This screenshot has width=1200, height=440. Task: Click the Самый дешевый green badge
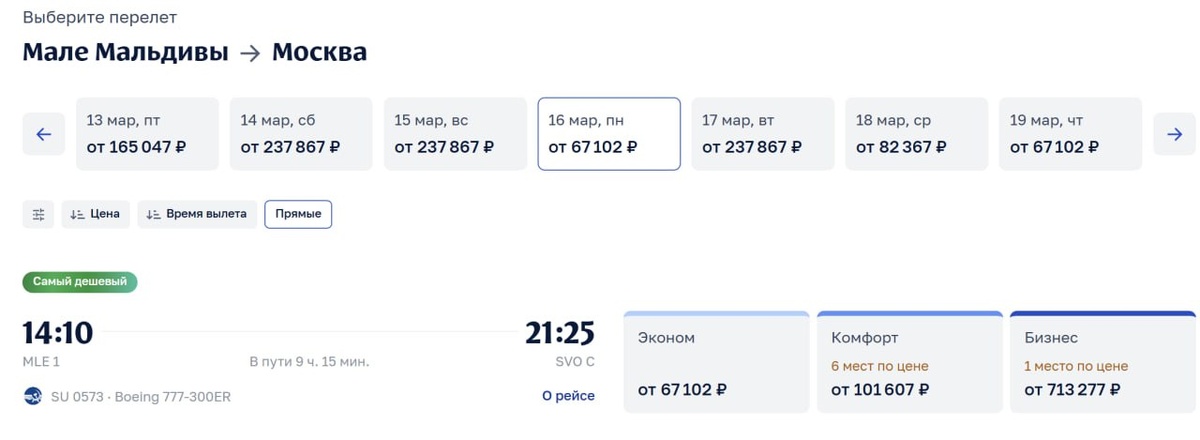tap(80, 282)
